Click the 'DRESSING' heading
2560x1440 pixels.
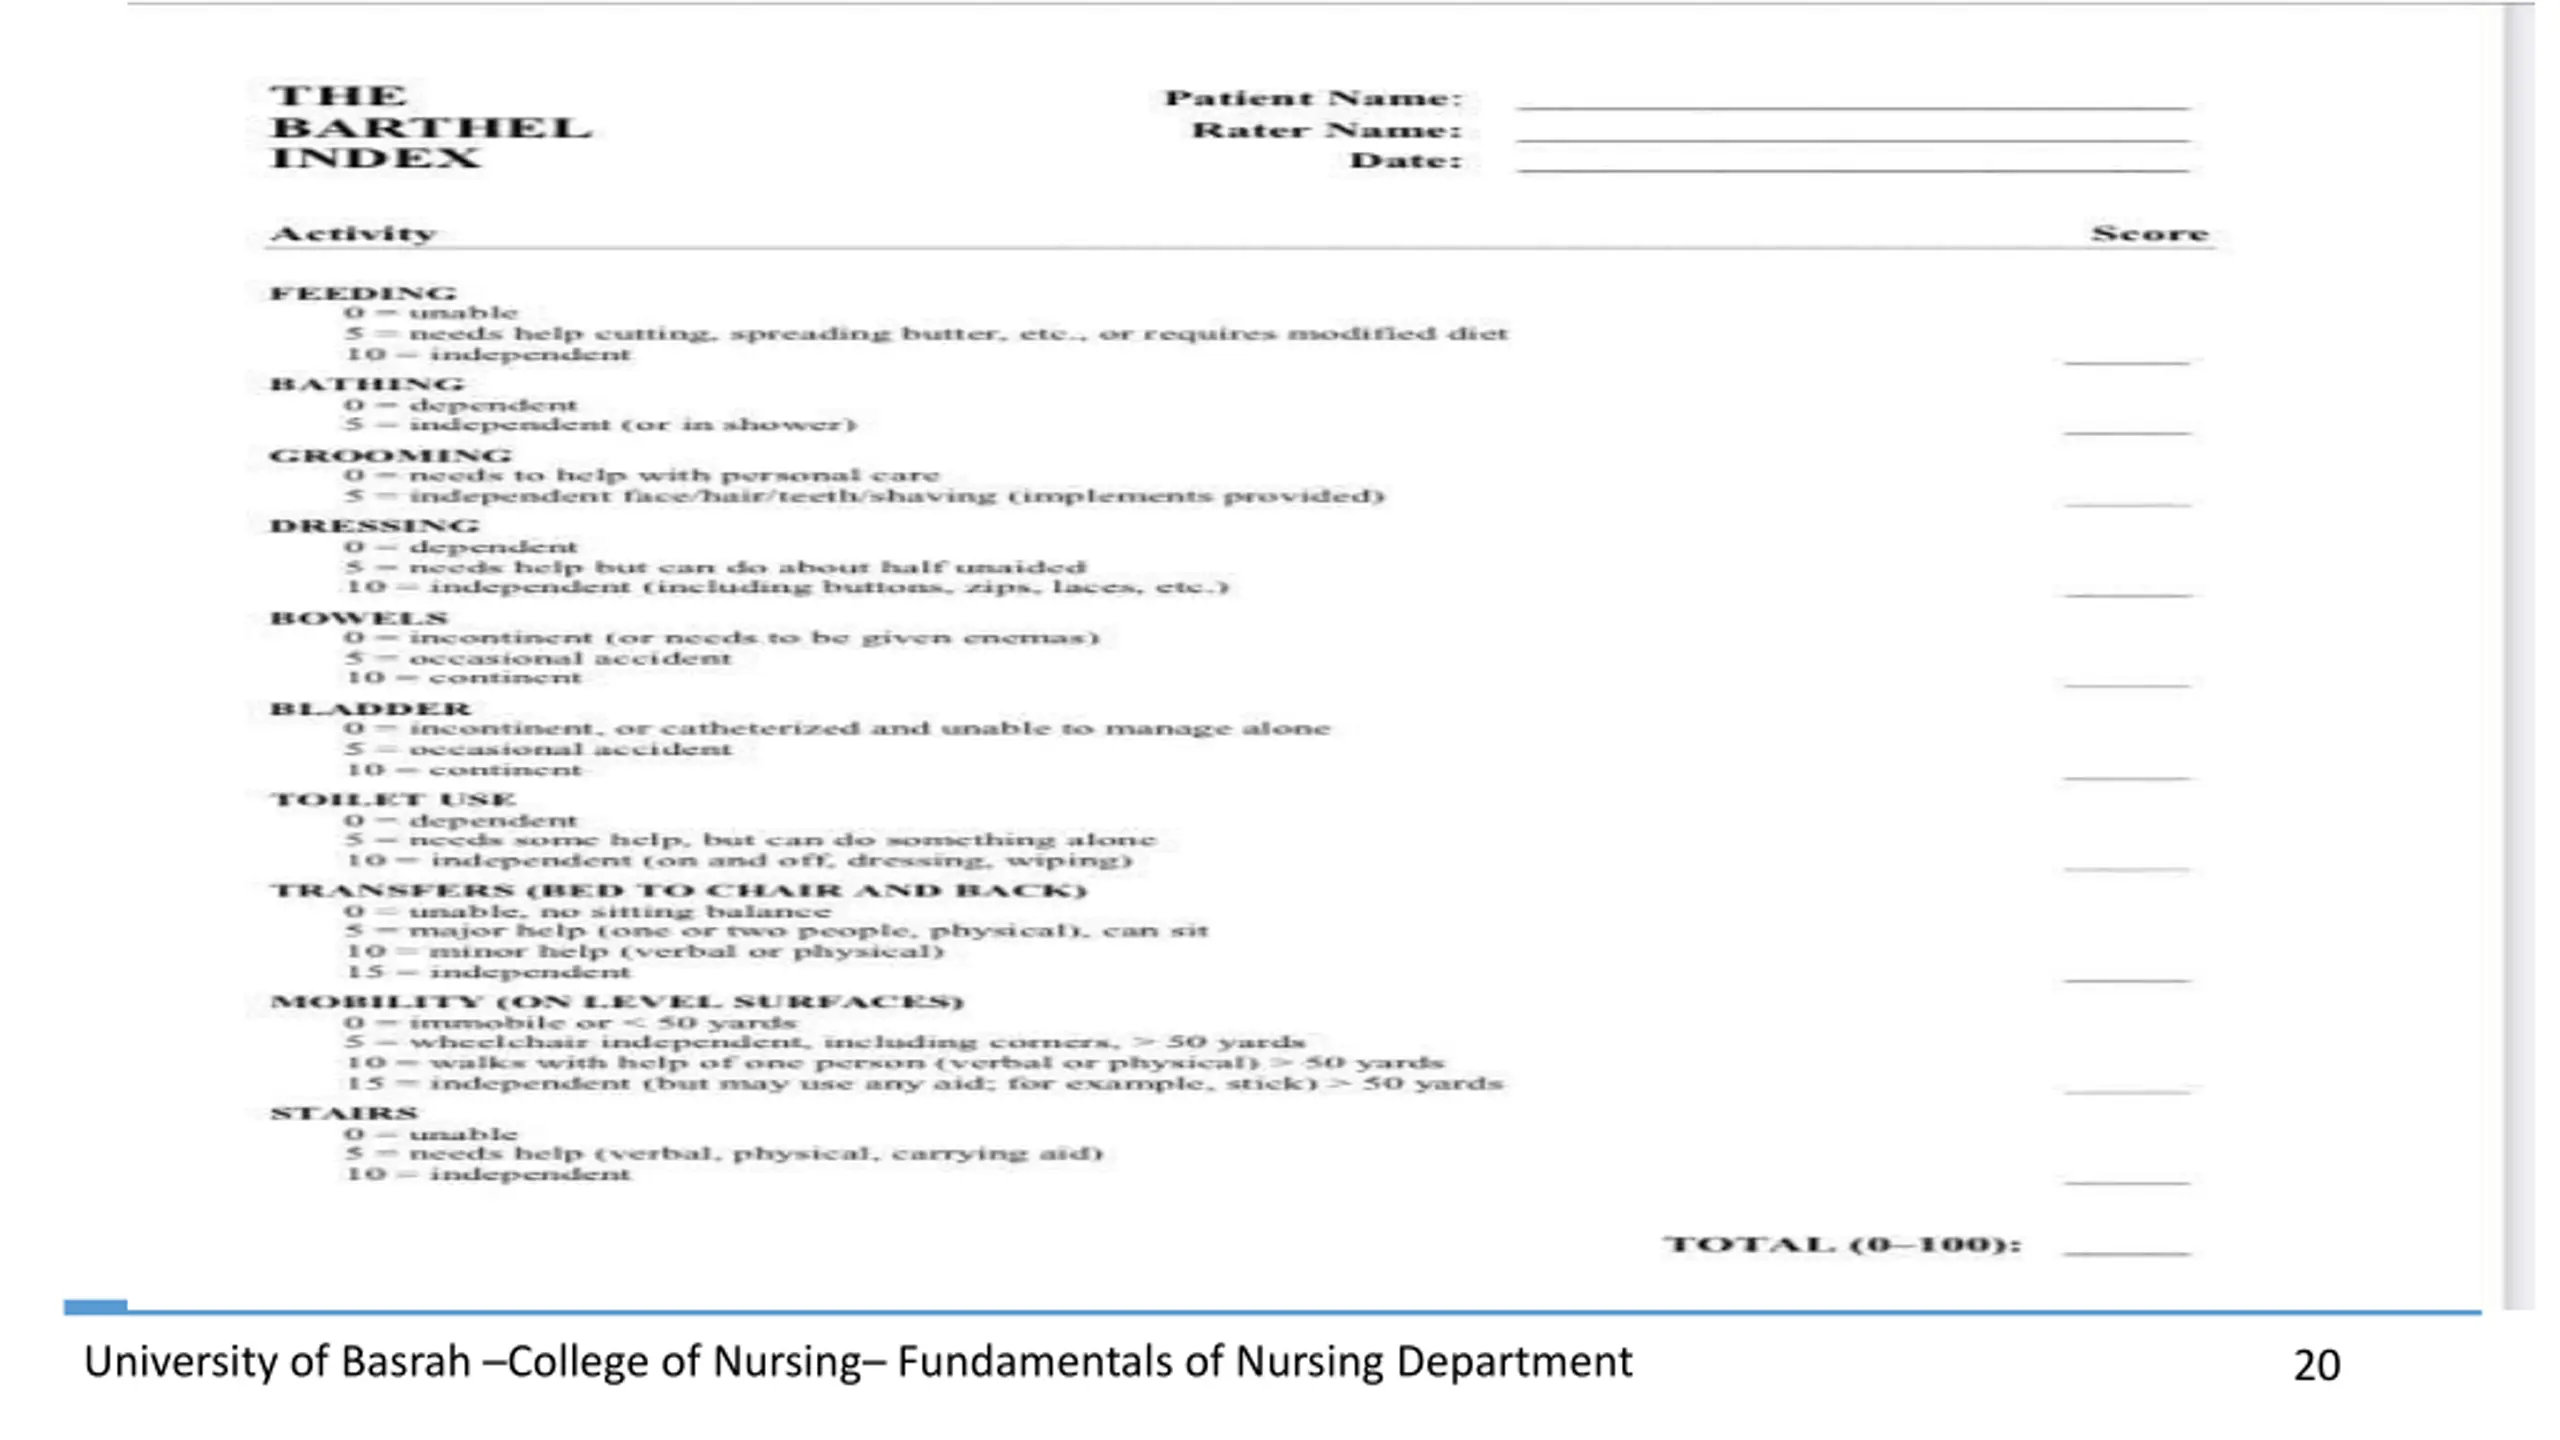(374, 526)
